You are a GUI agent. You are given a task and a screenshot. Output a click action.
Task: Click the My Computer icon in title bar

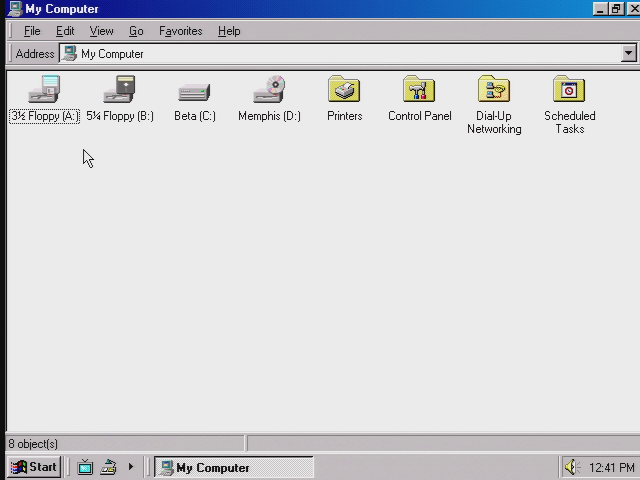(x=15, y=9)
